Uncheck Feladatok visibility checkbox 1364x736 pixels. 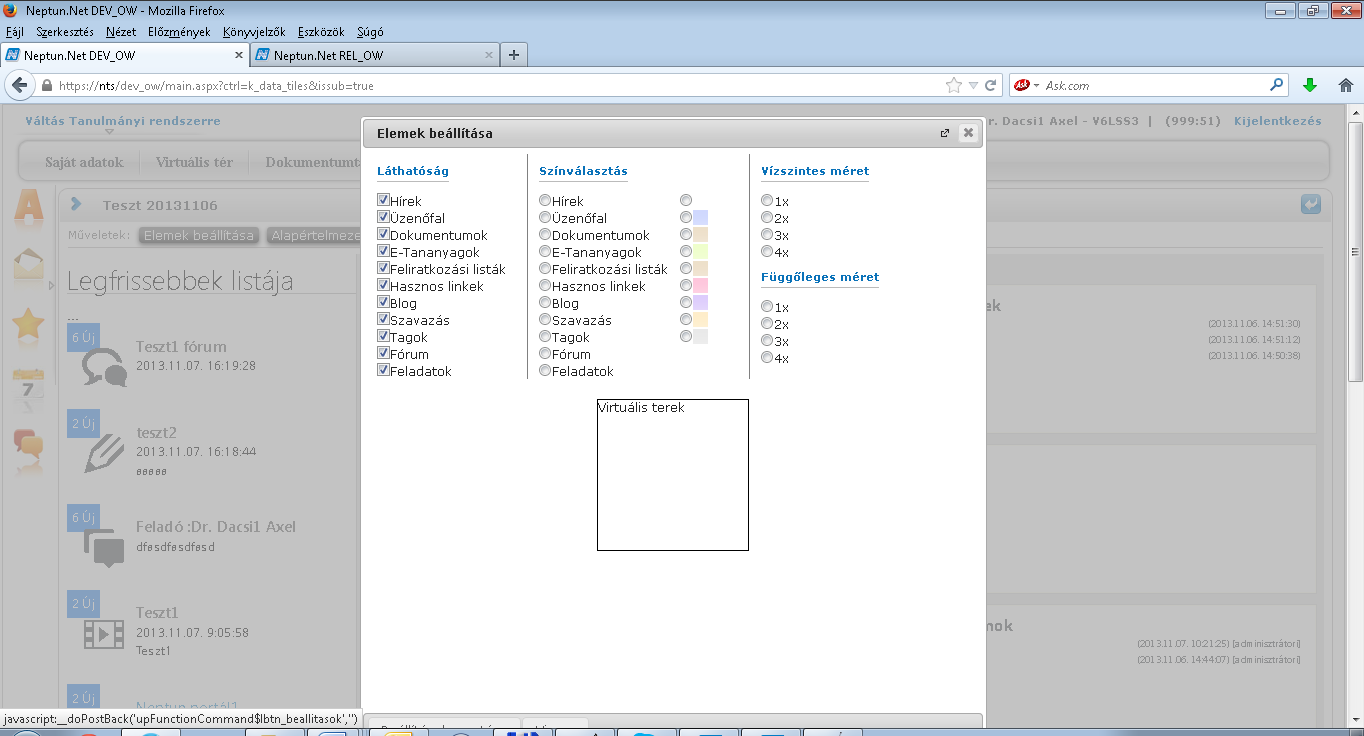click(383, 371)
